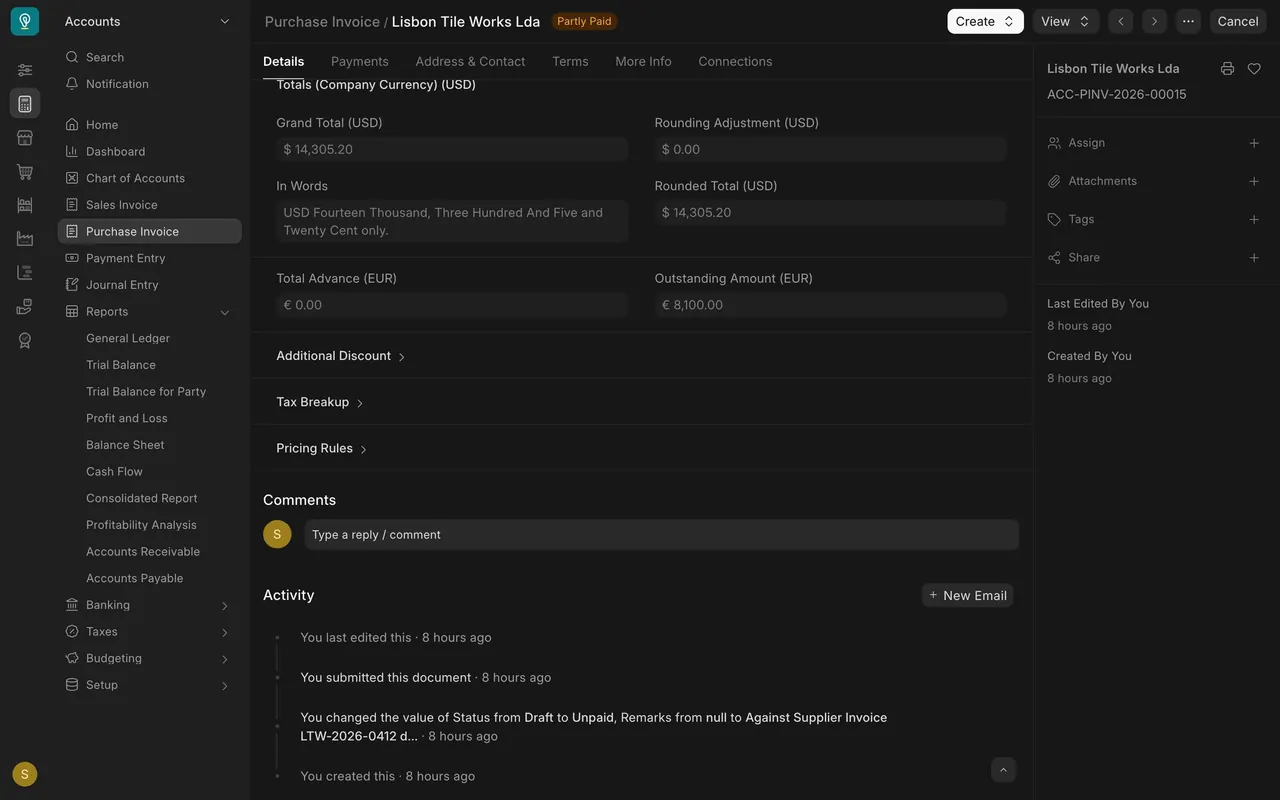This screenshot has height=800, width=1280.
Task: Add a tag with the Tags plus
Action: tap(1254, 219)
